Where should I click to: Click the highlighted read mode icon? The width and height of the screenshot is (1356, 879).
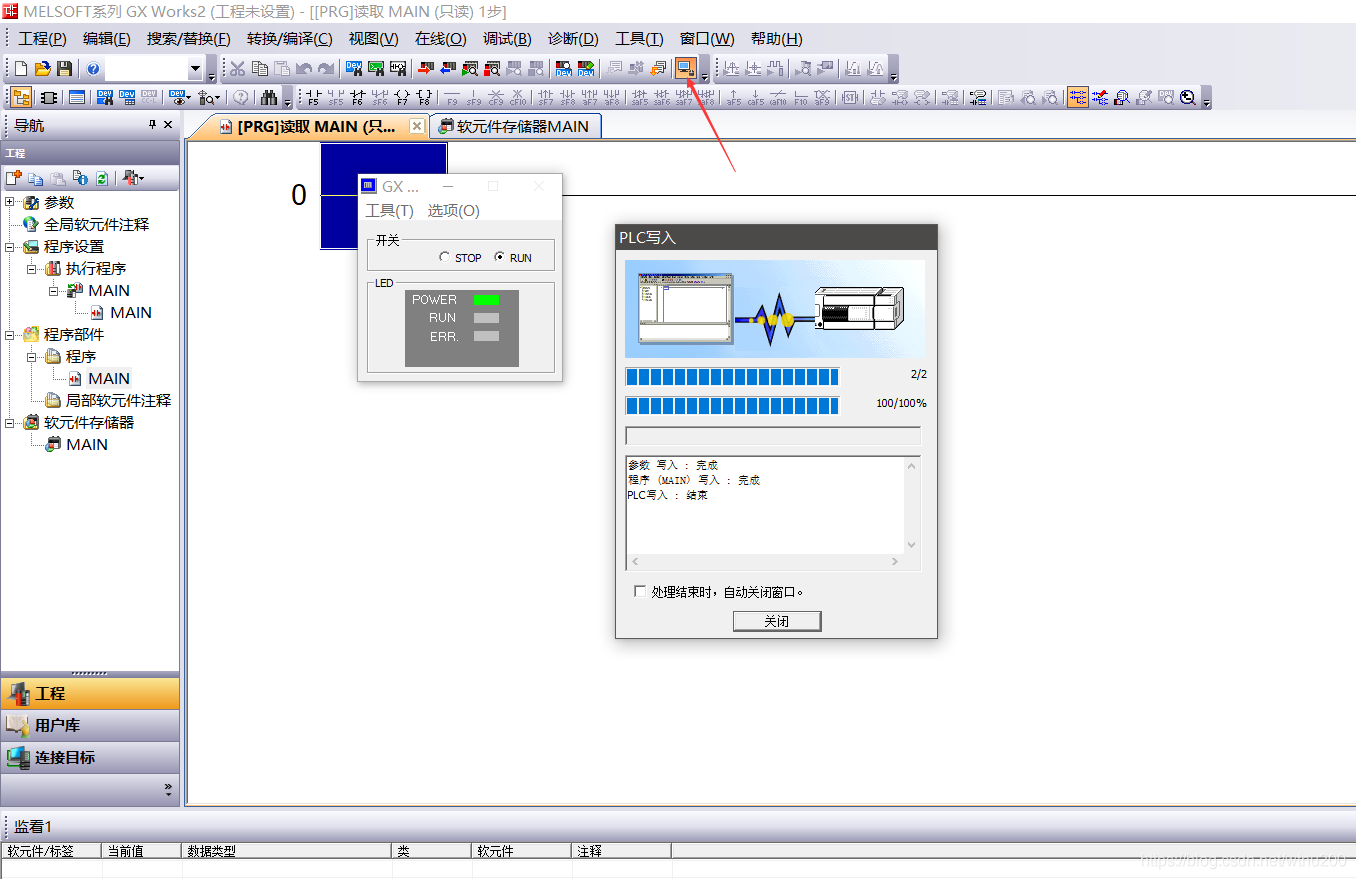point(1078,98)
